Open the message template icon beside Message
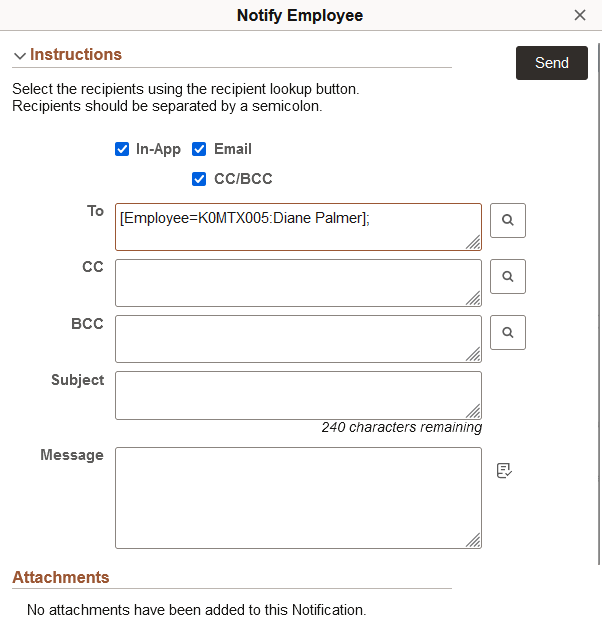602x624 pixels. 504,470
